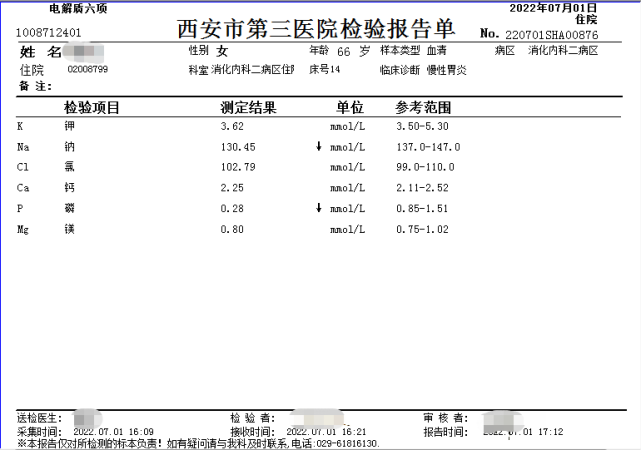Select the calcium result 2.25
Viewport: 641px width, 450px height.
[232, 188]
